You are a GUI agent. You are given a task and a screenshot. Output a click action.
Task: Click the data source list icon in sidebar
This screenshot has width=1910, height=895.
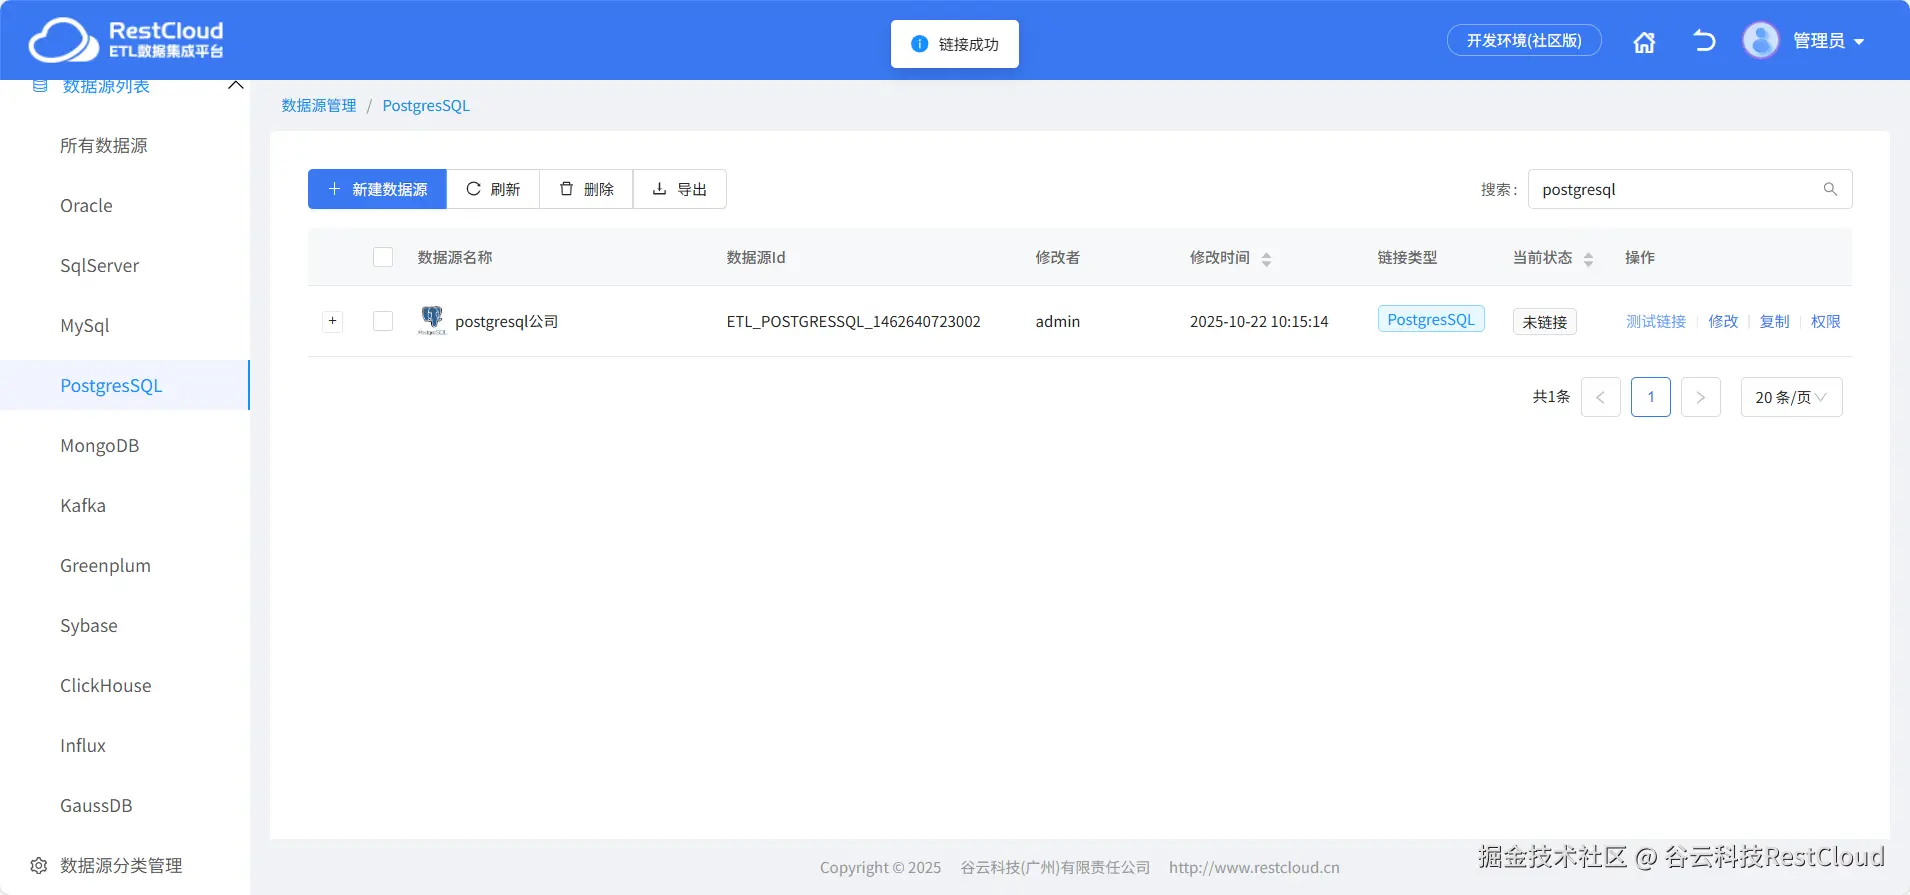[x=40, y=86]
